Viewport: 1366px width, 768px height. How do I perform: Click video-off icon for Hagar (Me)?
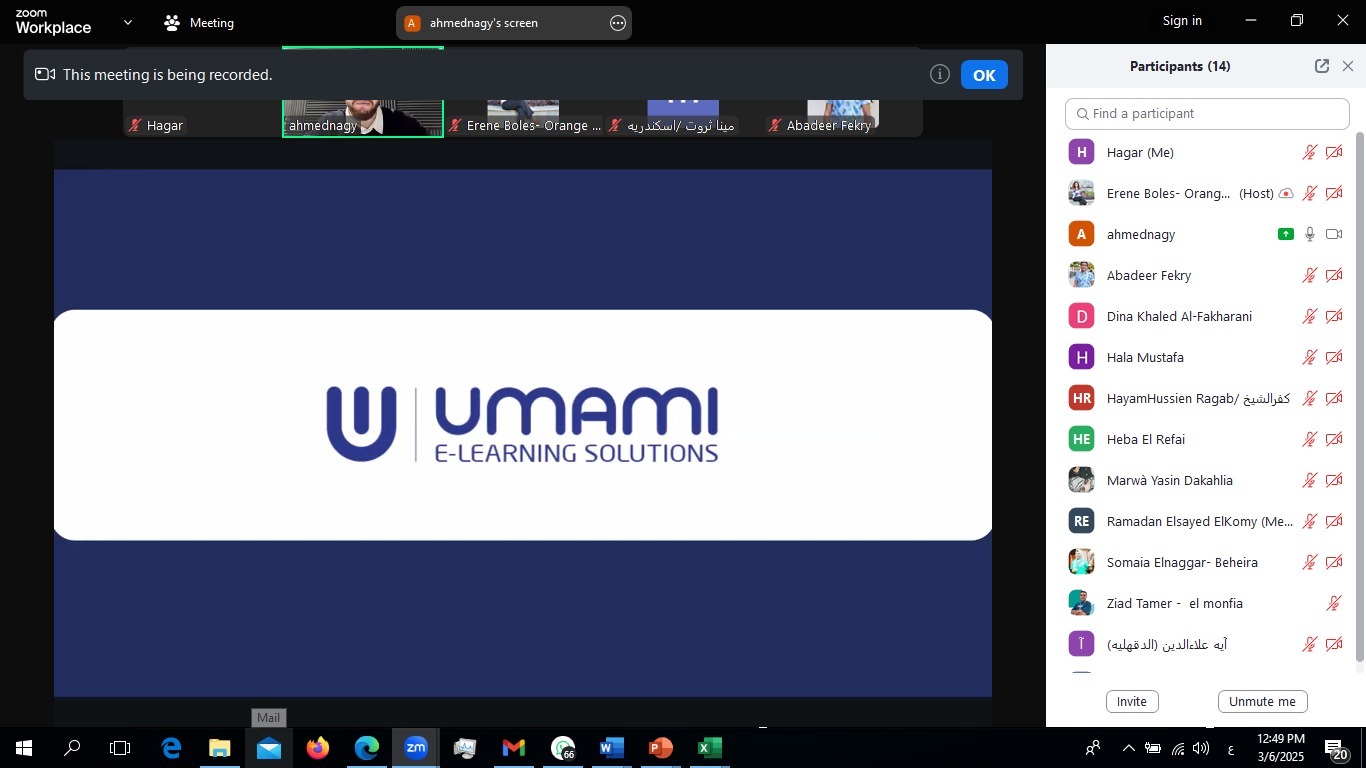(1334, 153)
